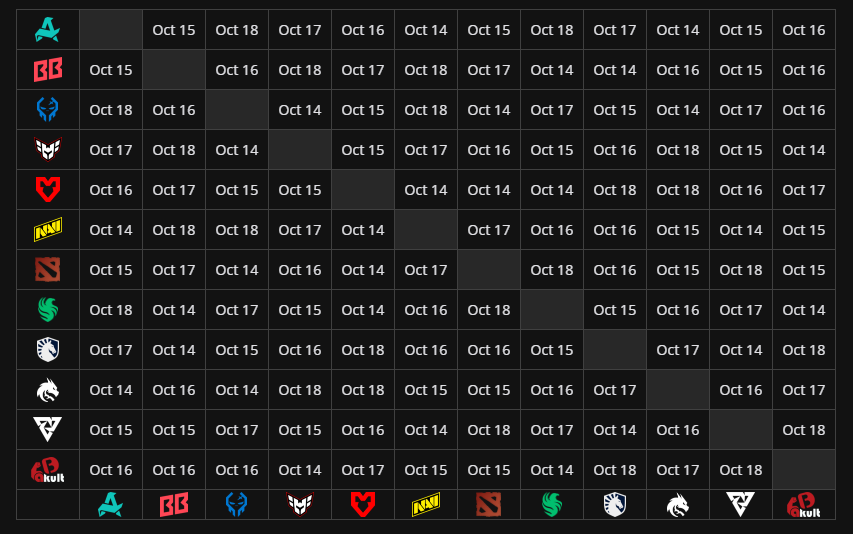Click the Team Liquid logo in the bottom row

click(x=615, y=505)
